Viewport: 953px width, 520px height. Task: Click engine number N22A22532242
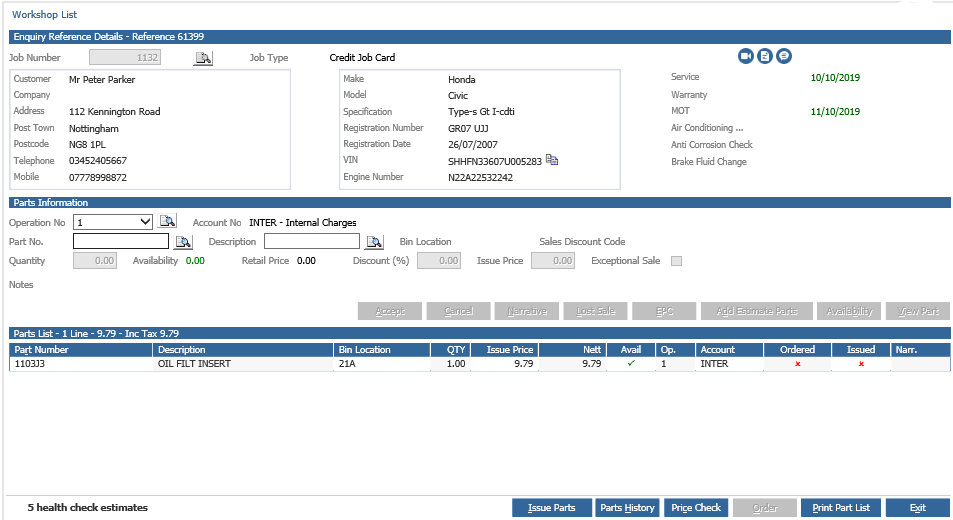(480, 177)
